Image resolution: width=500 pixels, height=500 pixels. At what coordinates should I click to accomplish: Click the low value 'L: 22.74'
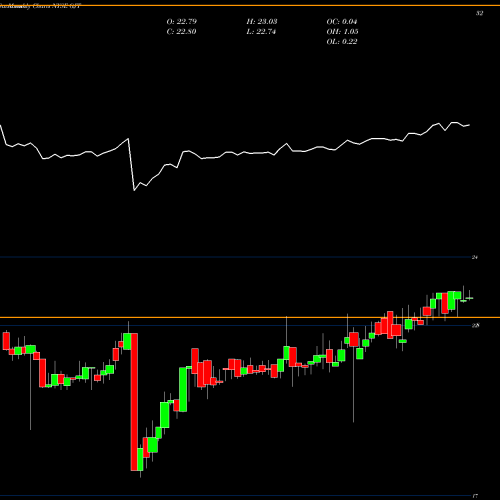click(261, 32)
